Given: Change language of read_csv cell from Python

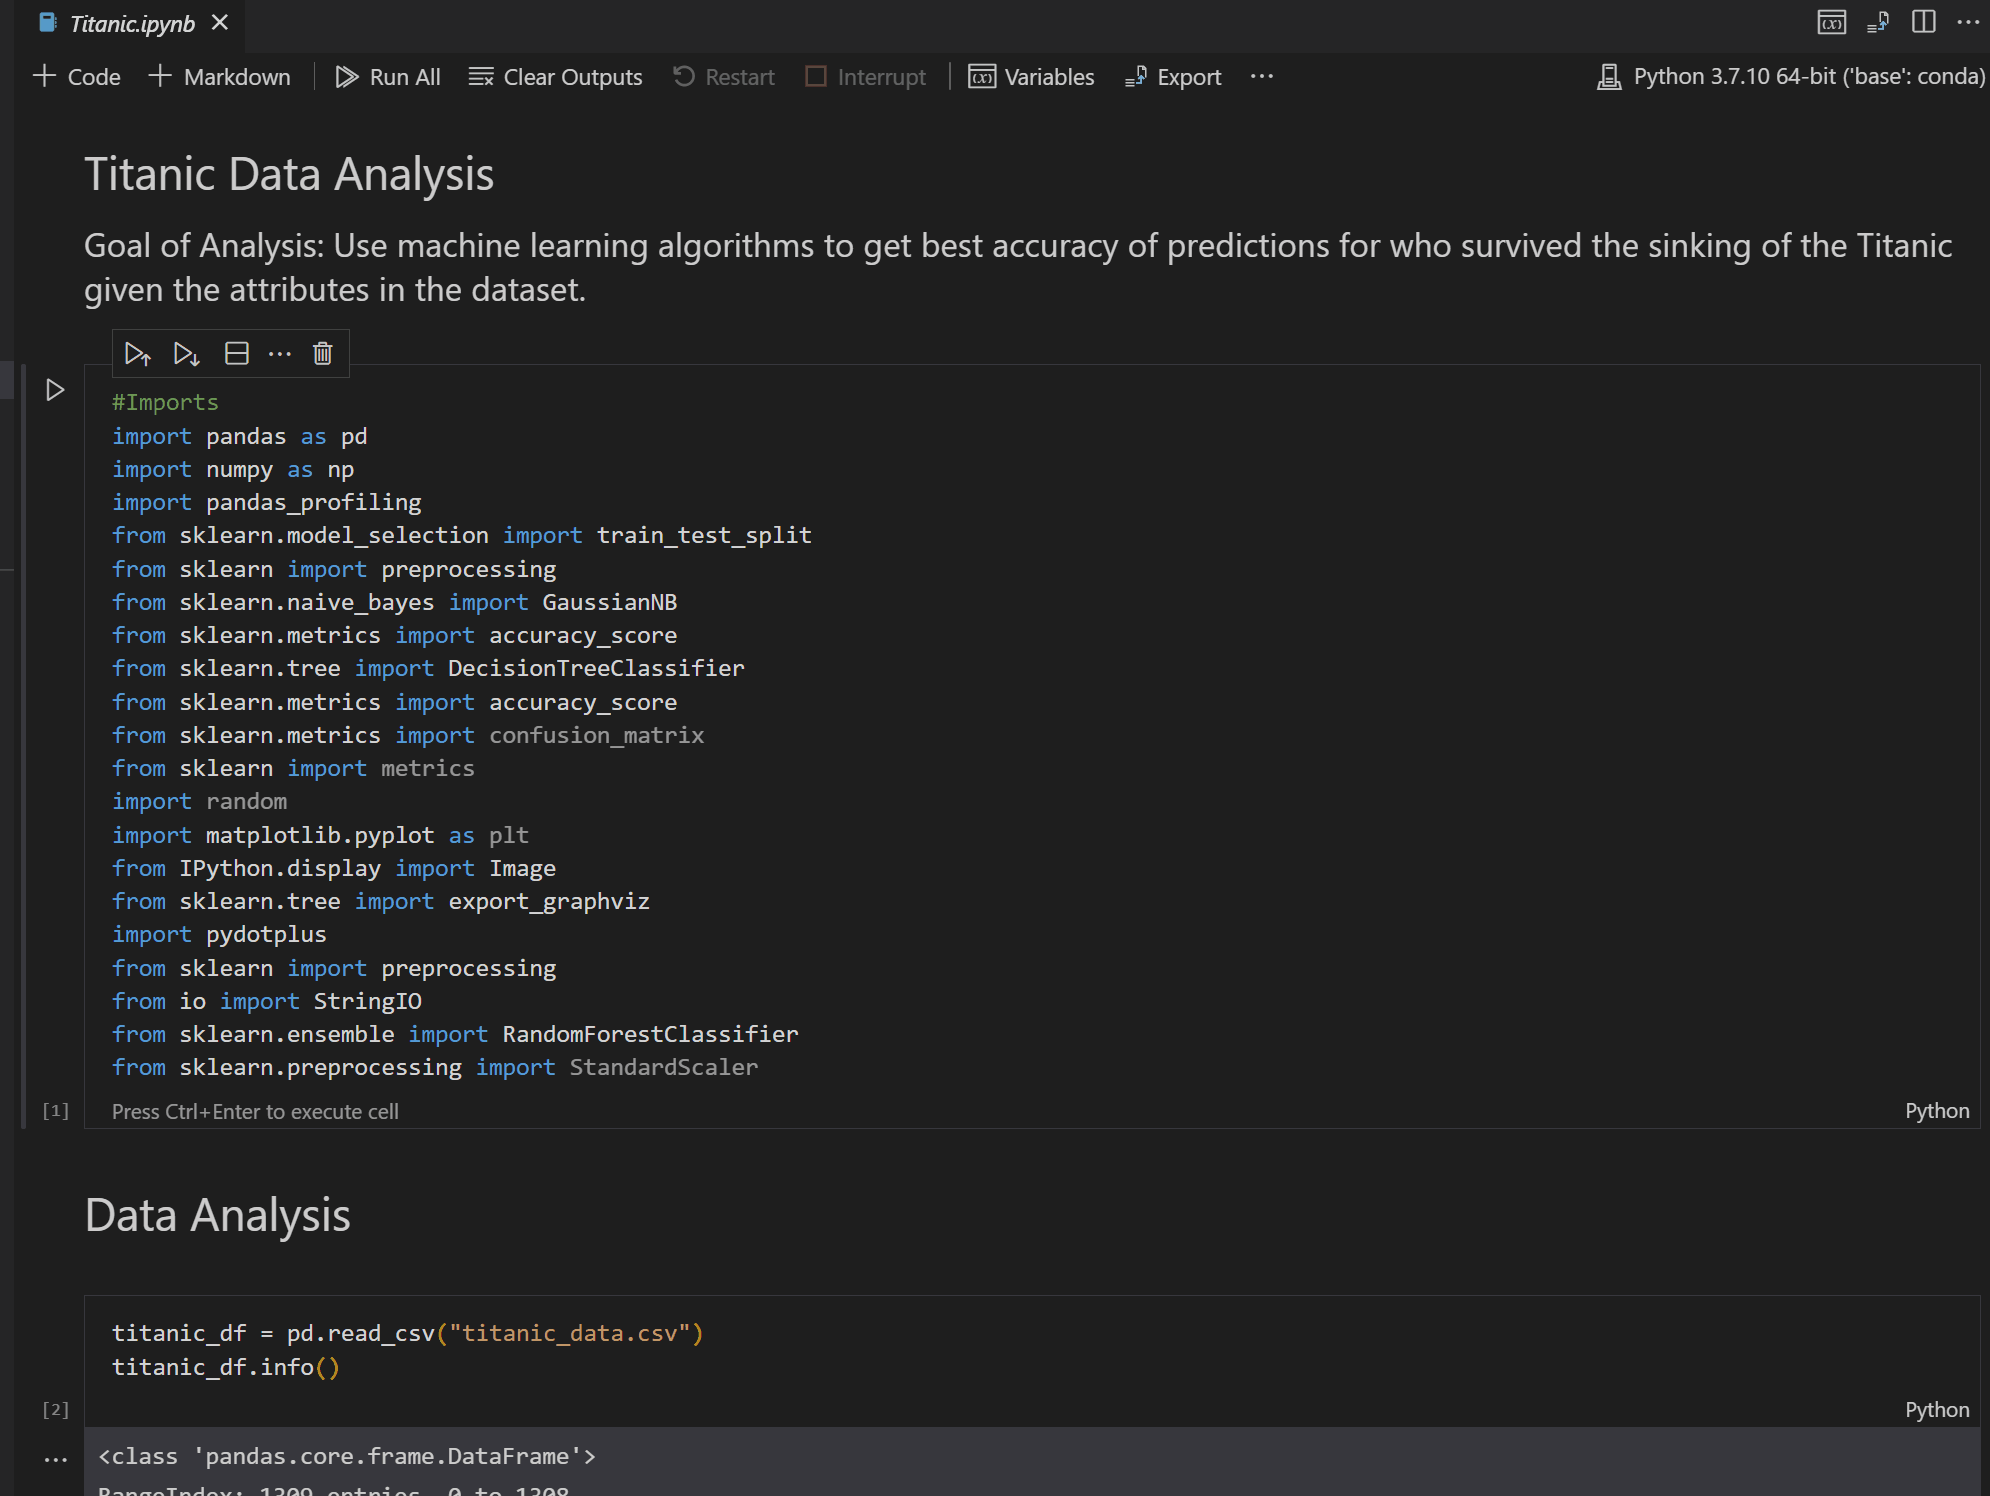Looking at the screenshot, I should point(1937,1410).
